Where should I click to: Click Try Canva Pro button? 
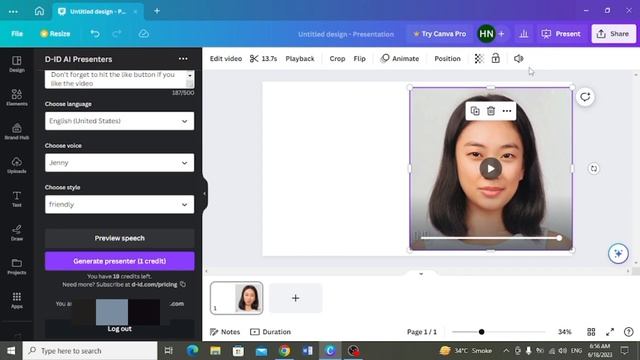click(x=440, y=34)
